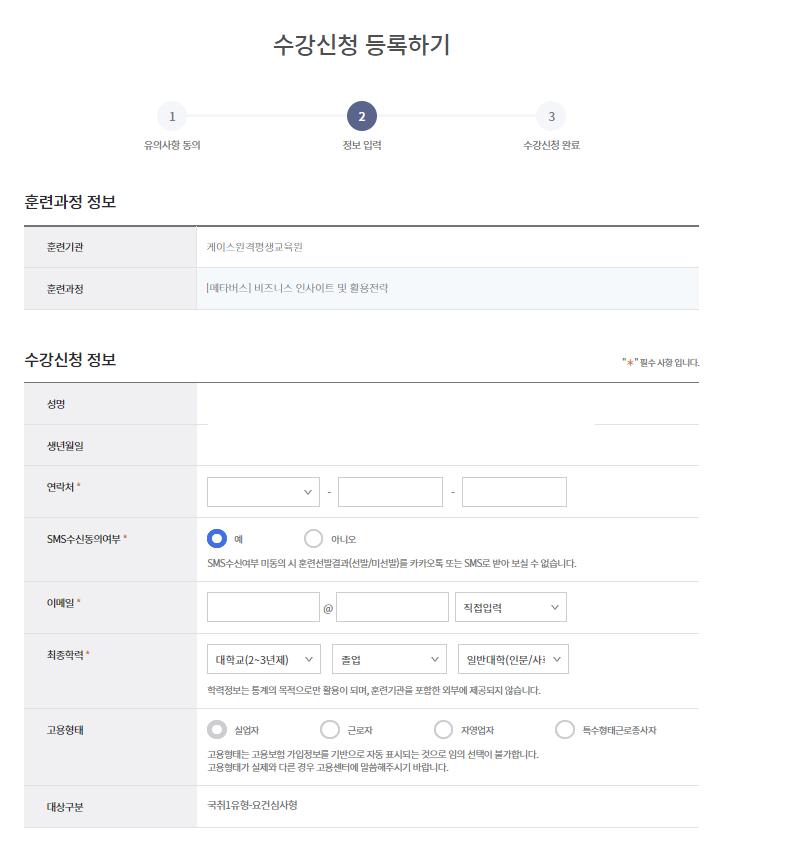The height and width of the screenshot is (861, 785).
Task: Click the 성명 row label
Action: (x=56, y=404)
